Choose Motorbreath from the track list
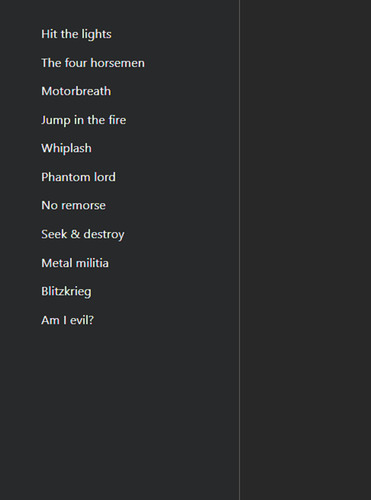 (x=76, y=91)
